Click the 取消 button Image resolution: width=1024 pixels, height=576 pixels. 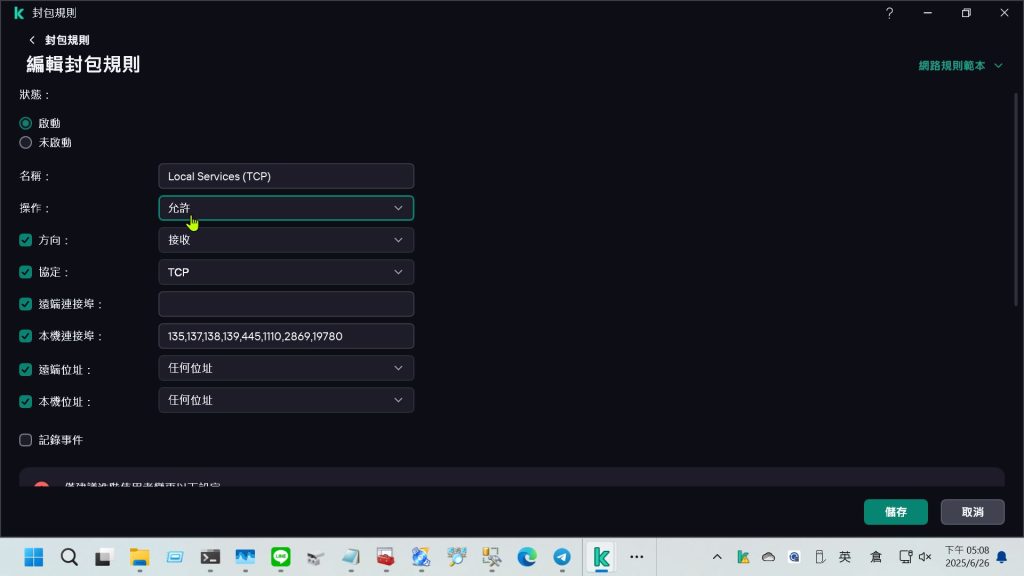(972, 512)
